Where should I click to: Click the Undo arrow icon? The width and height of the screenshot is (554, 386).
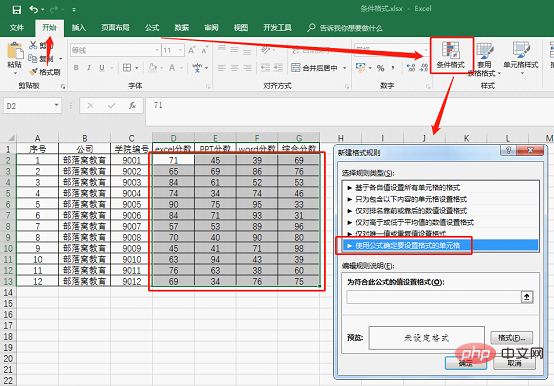click(x=34, y=9)
